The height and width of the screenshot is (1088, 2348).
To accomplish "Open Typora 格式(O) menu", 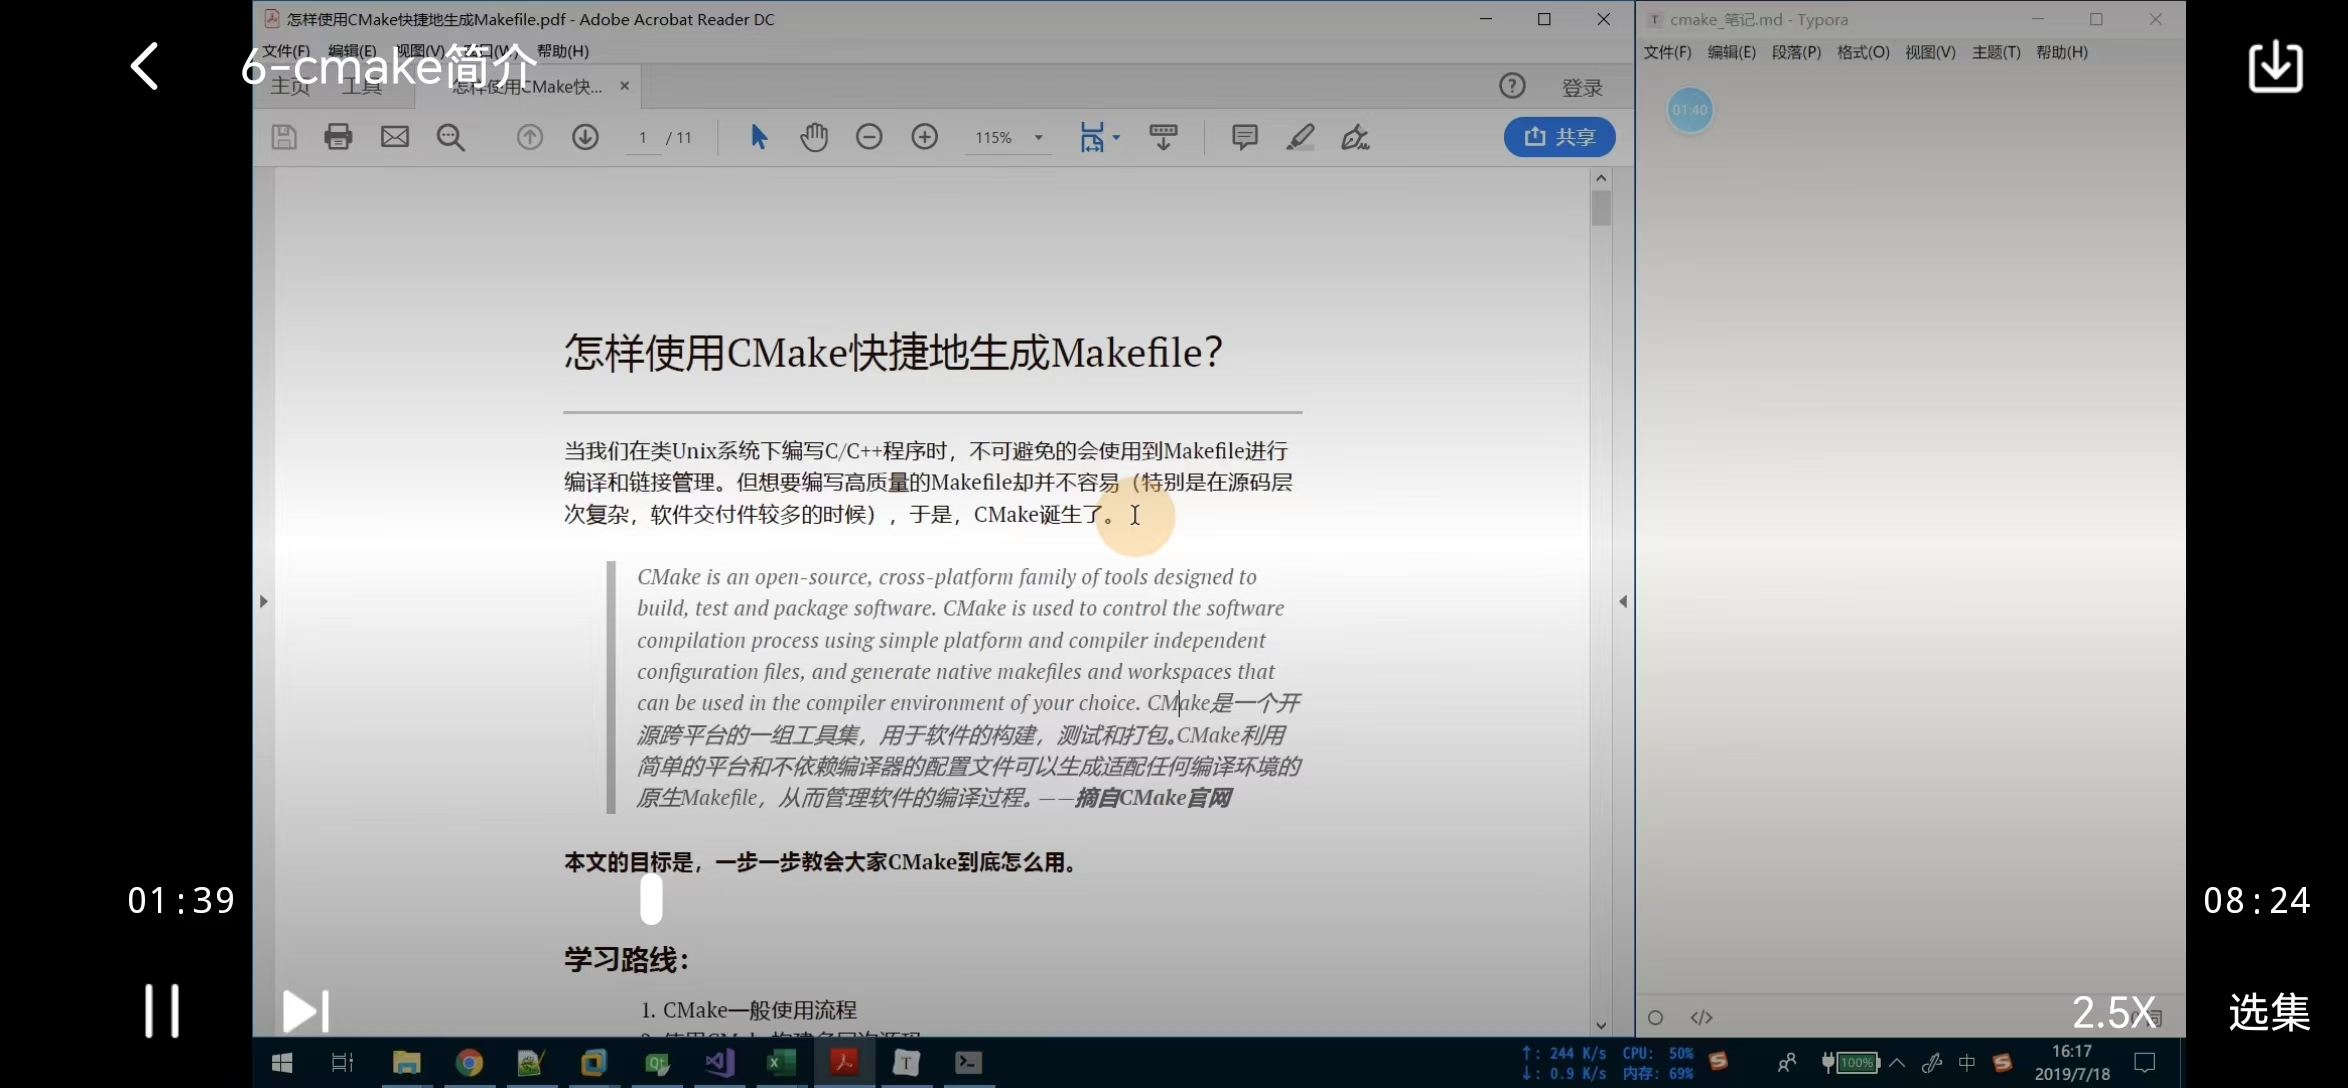I will click(1863, 52).
